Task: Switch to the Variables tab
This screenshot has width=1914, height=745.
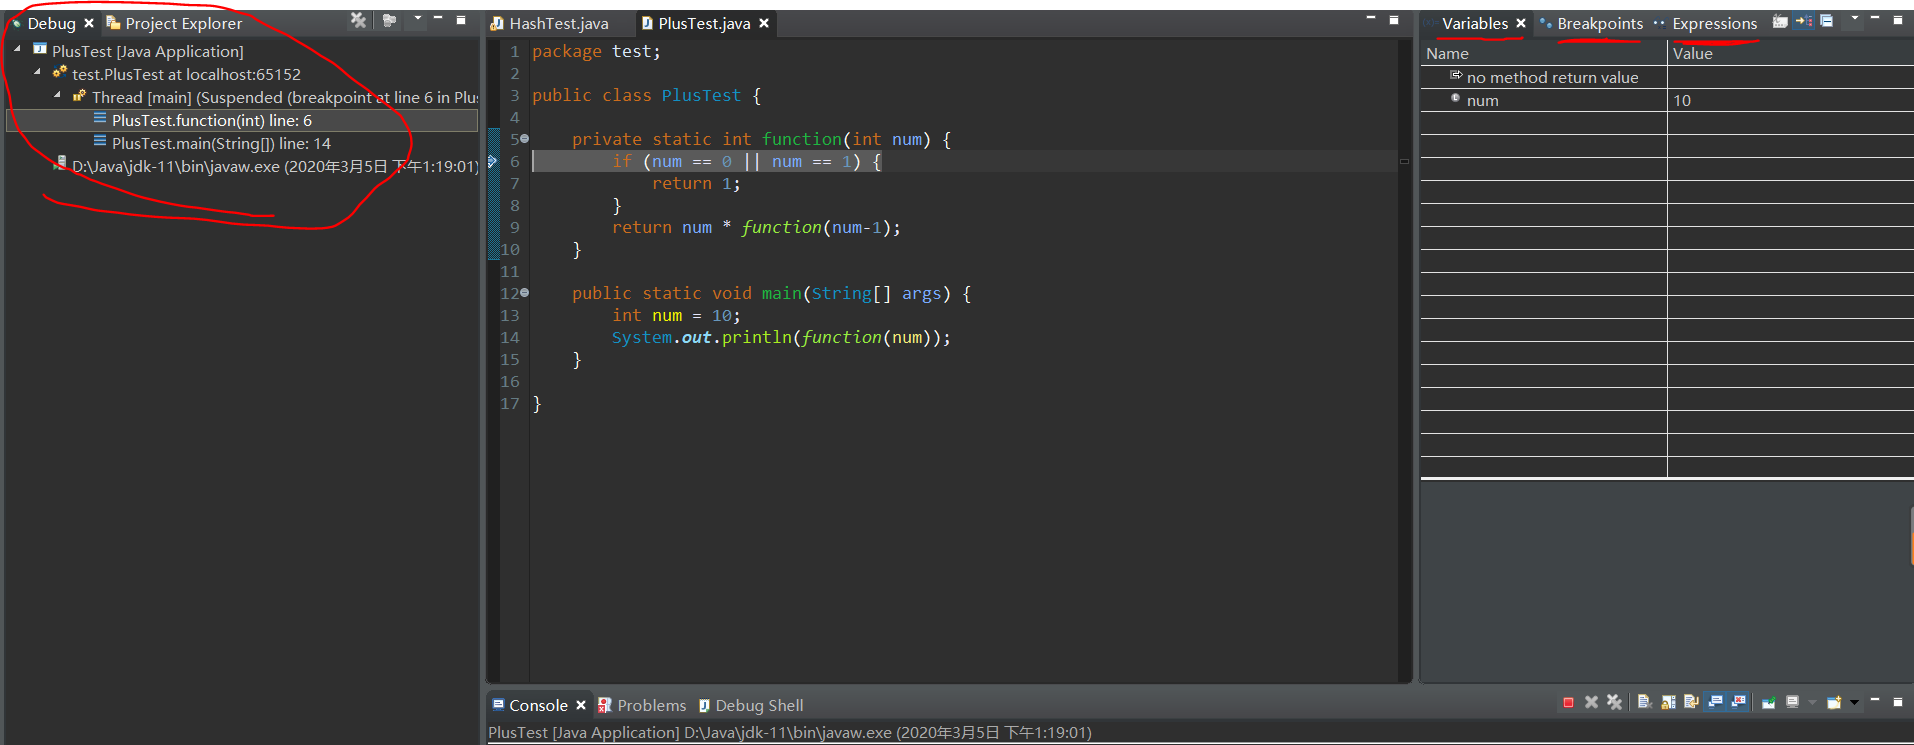Action: [x=1474, y=23]
